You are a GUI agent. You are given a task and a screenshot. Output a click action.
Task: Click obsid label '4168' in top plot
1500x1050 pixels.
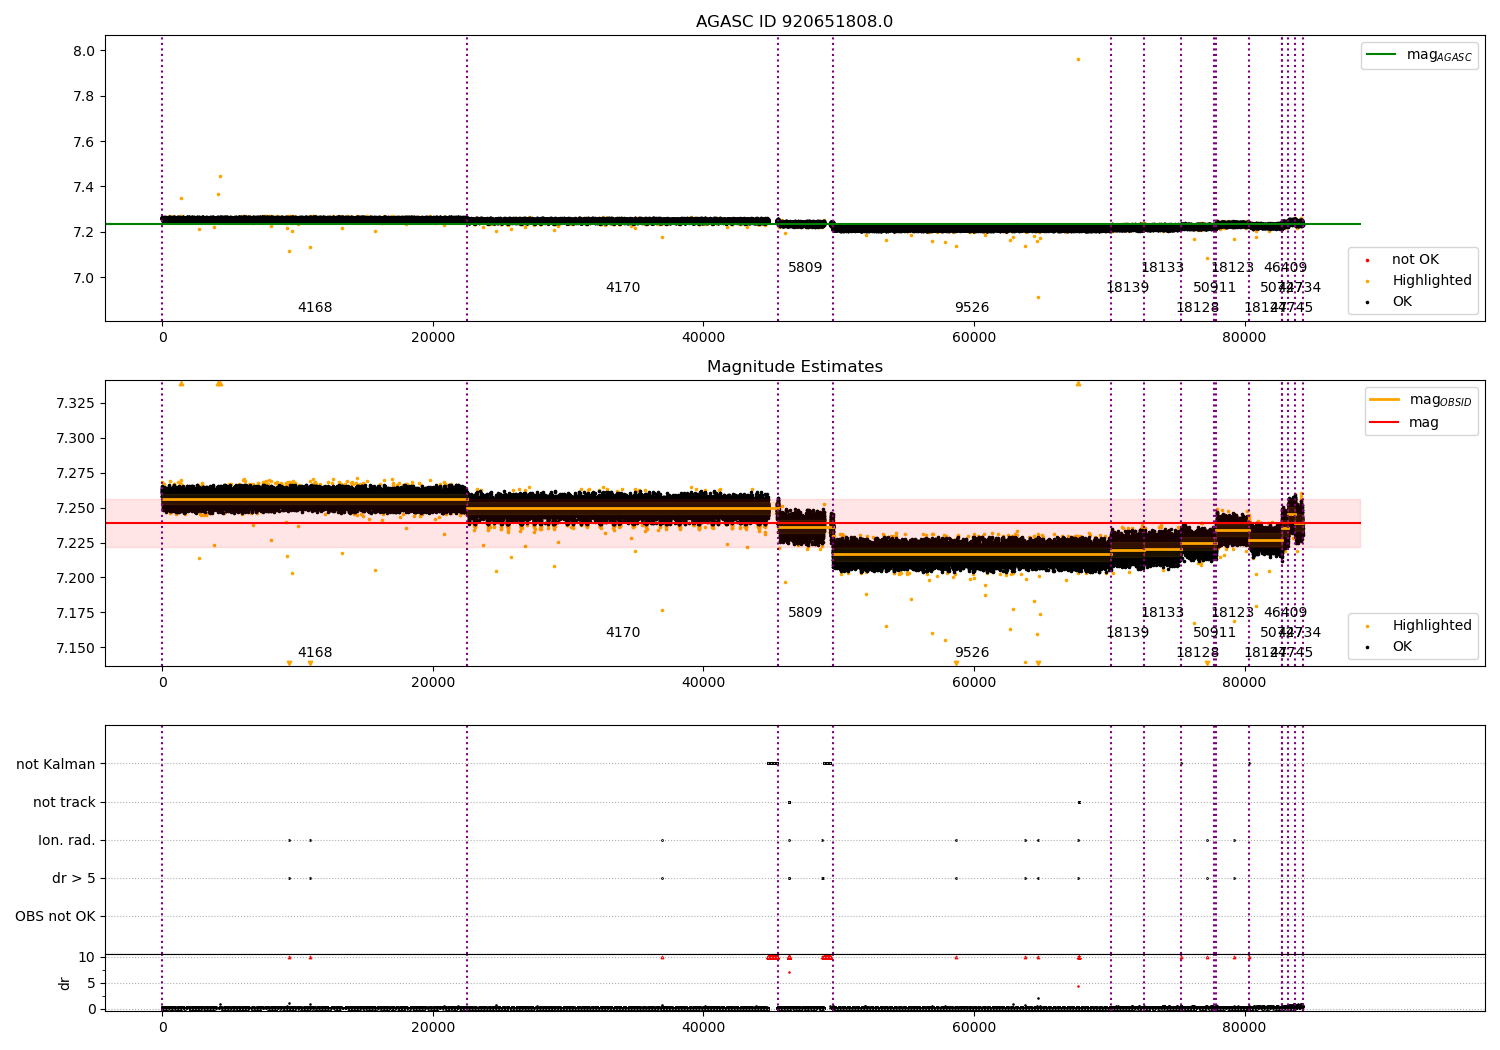tap(315, 308)
